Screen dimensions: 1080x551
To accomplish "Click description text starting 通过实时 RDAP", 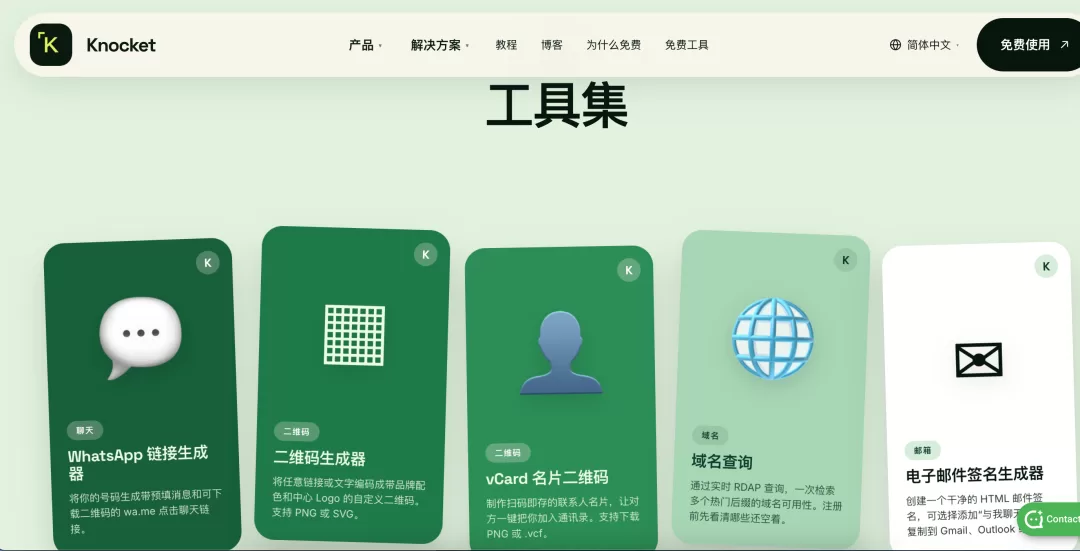I will click(x=766, y=503).
